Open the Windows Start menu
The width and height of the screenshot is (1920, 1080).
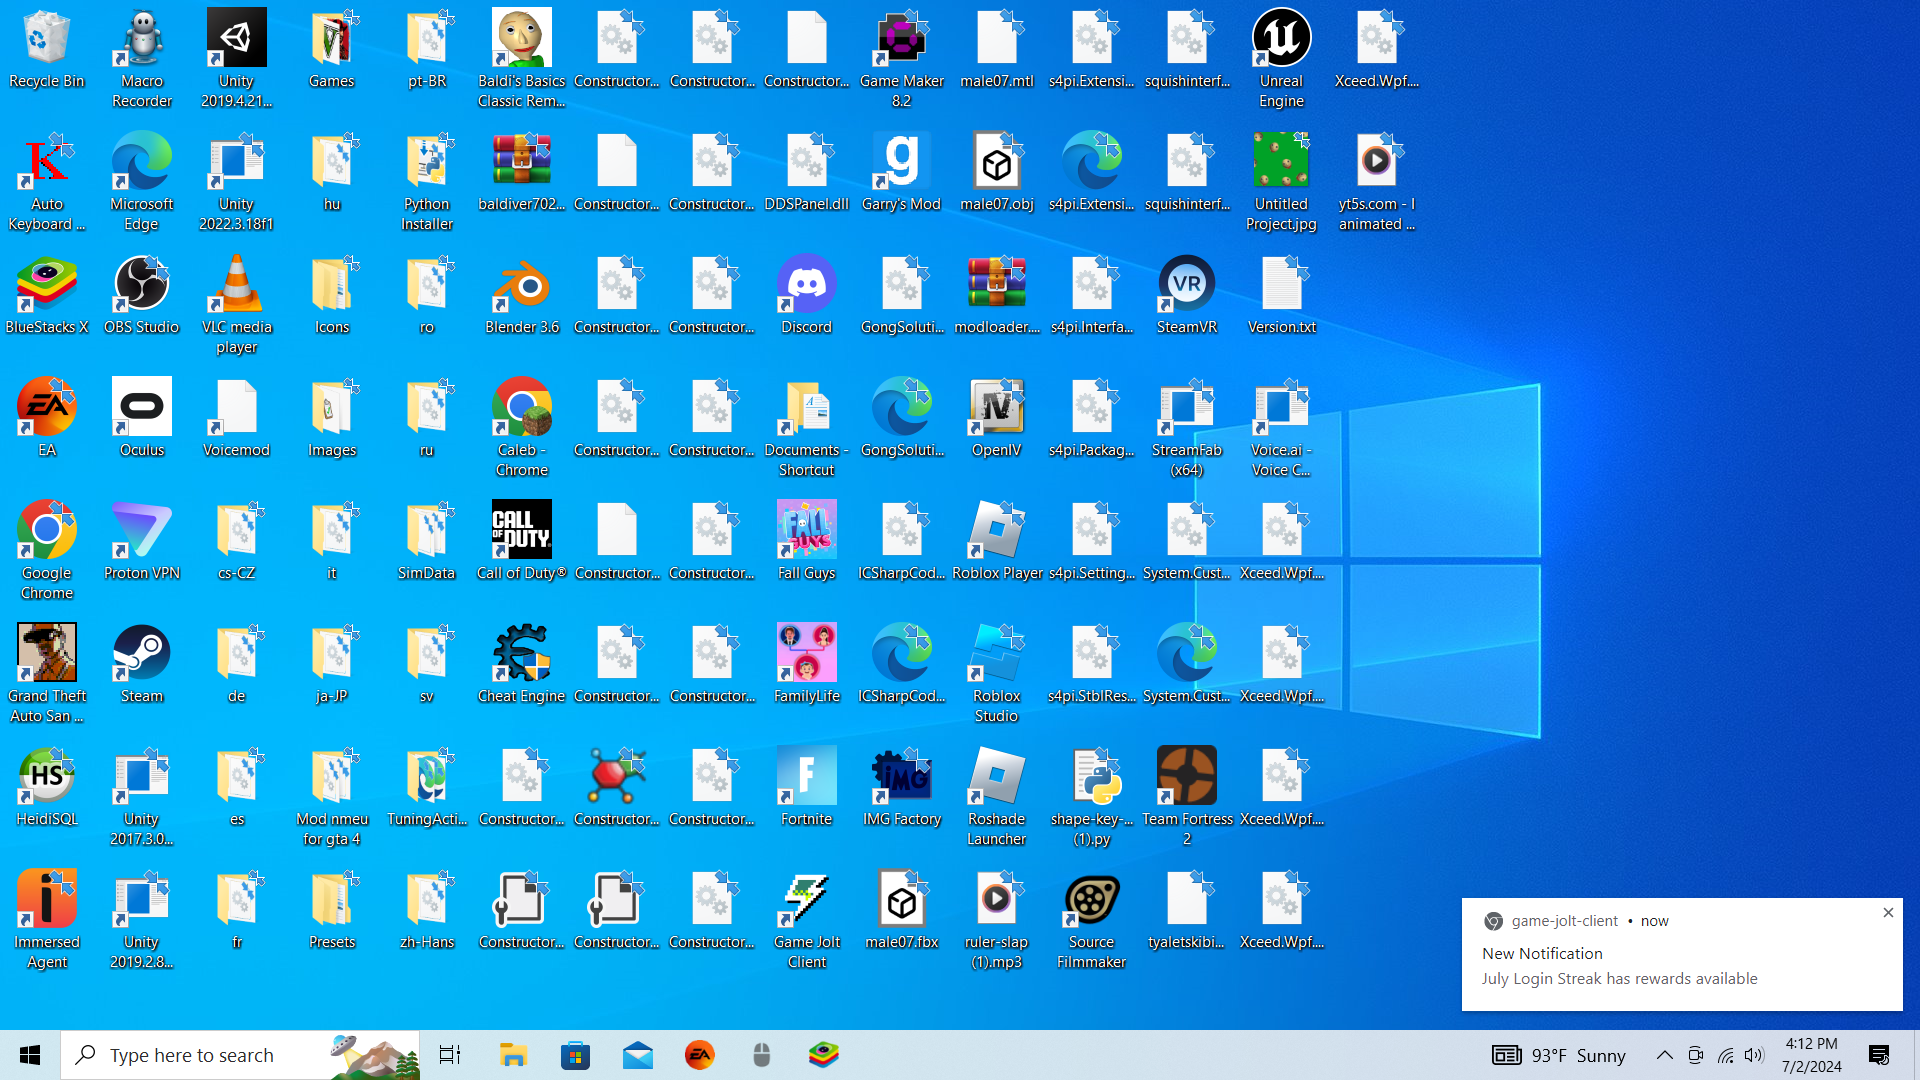pyautogui.click(x=30, y=1055)
